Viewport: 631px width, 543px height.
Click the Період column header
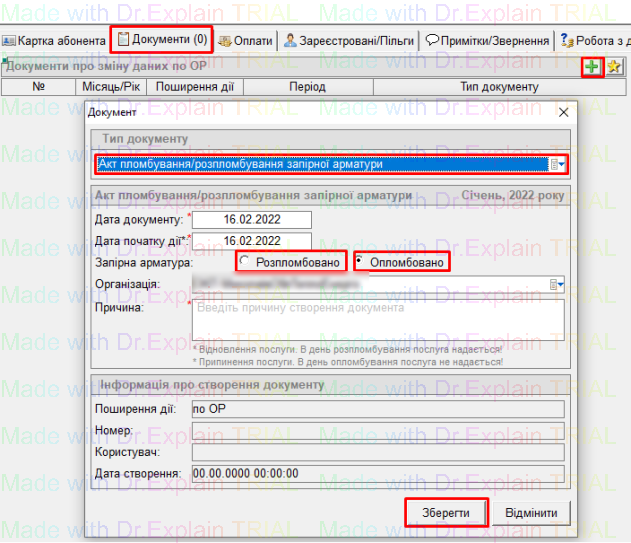pos(307,87)
